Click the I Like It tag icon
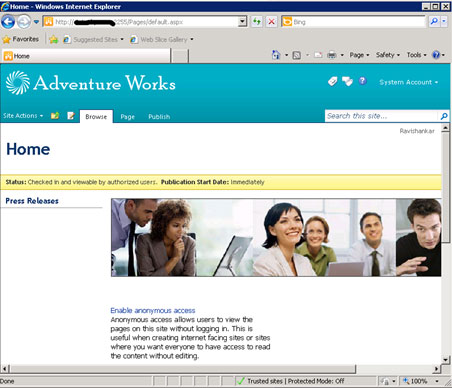The height and width of the screenshot is (388, 452). pyautogui.click(x=333, y=81)
